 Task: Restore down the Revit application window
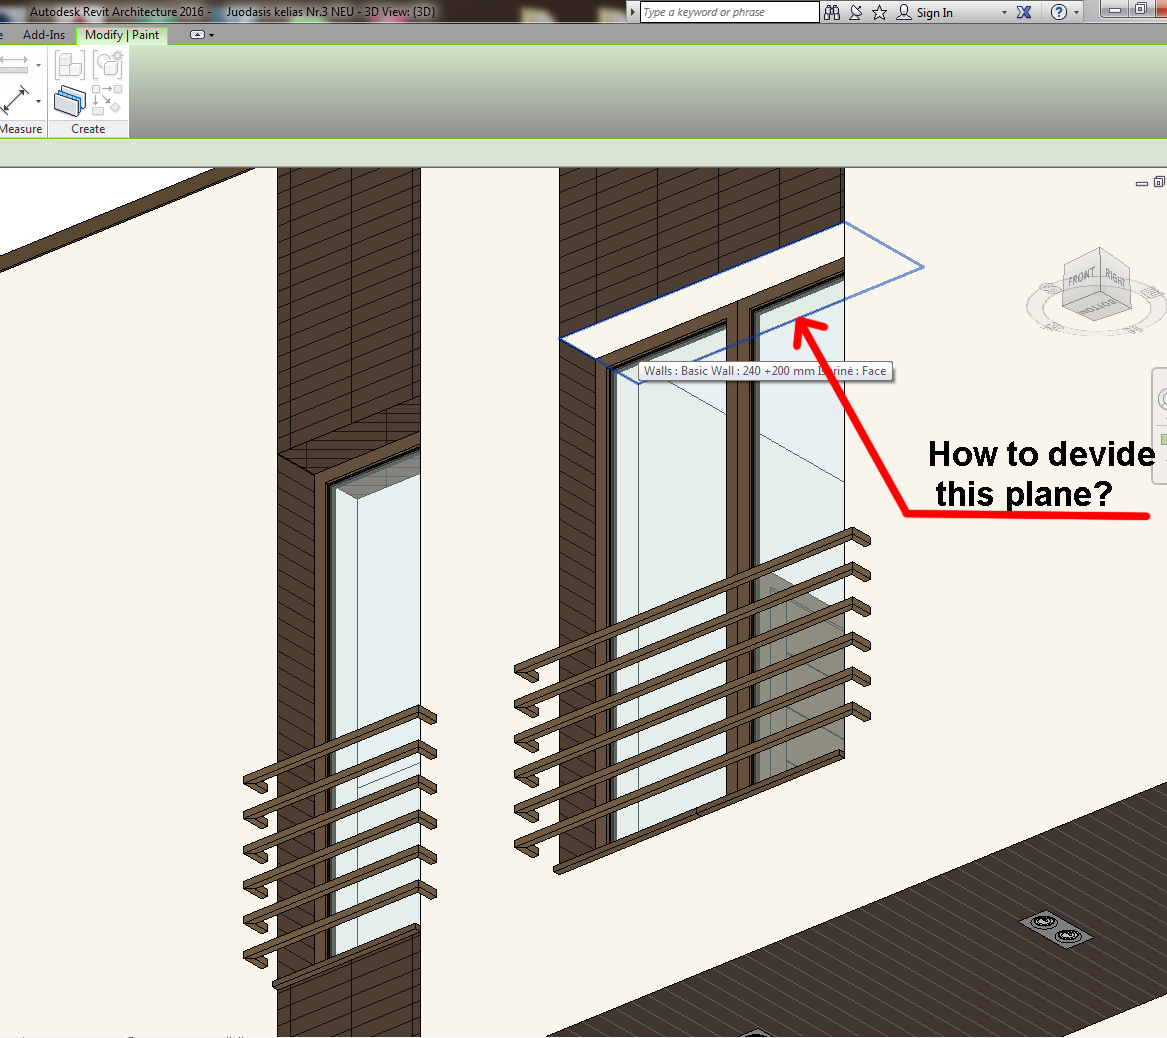[1140, 10]
